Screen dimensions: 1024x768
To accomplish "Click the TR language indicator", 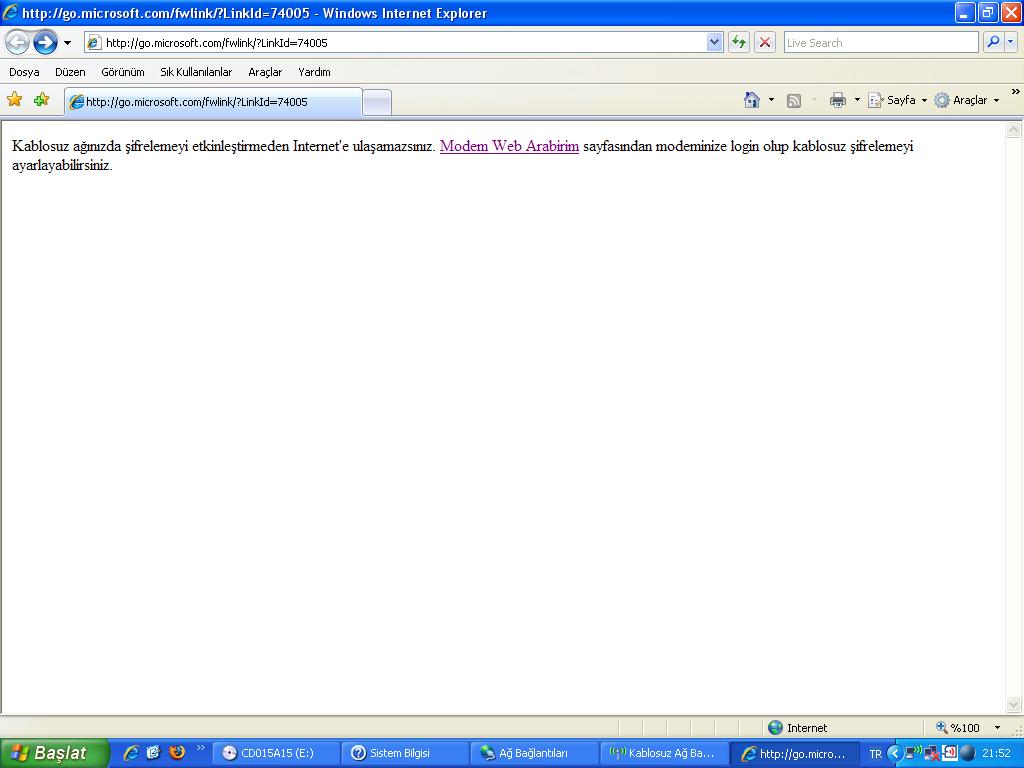I will point(875,754).
